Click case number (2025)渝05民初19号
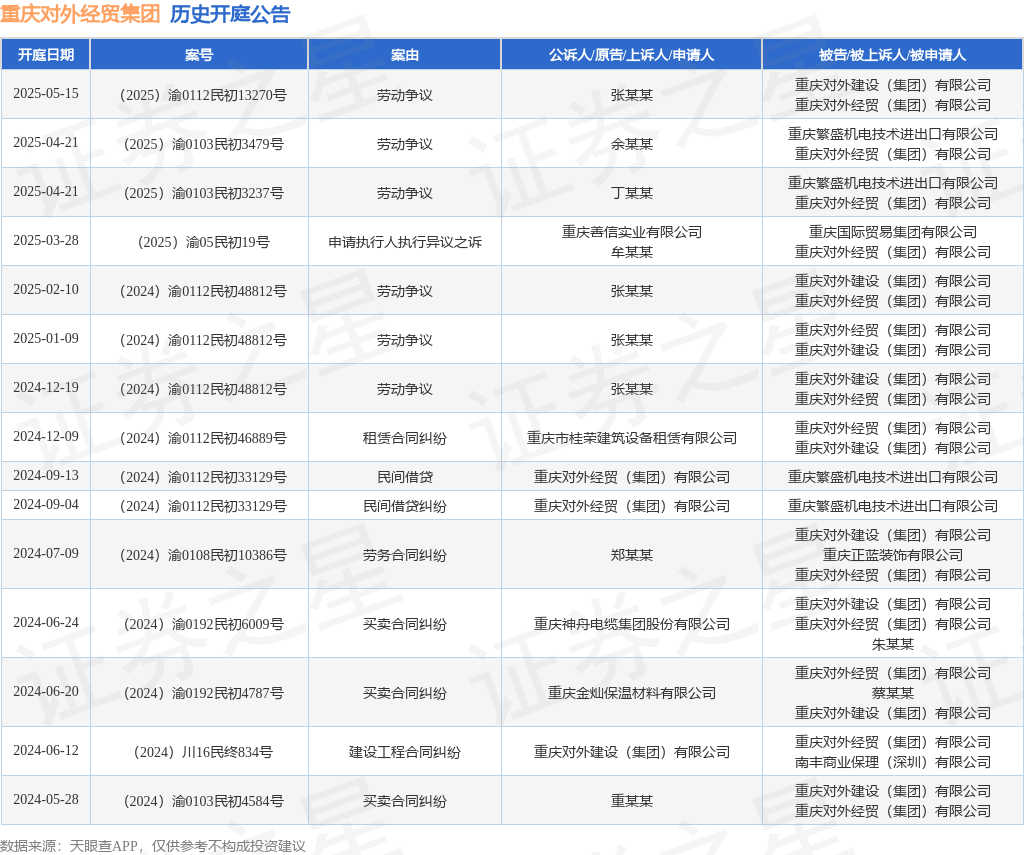This screenshot has width=1024, height=855. pyautogui.click(x=203, y=242)
